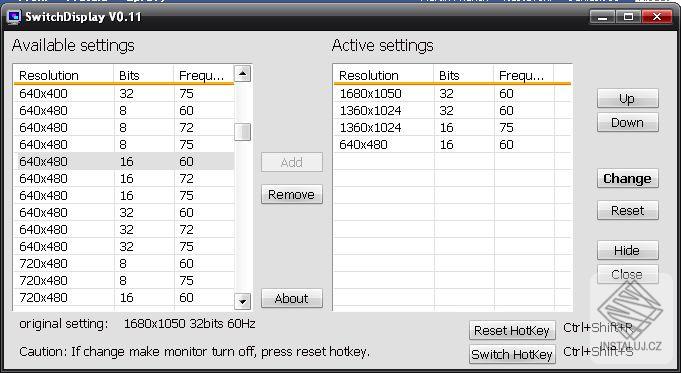681x373 pixels.
Task: Select available row 640x480 8 72
Action: [x=124, y=127]
